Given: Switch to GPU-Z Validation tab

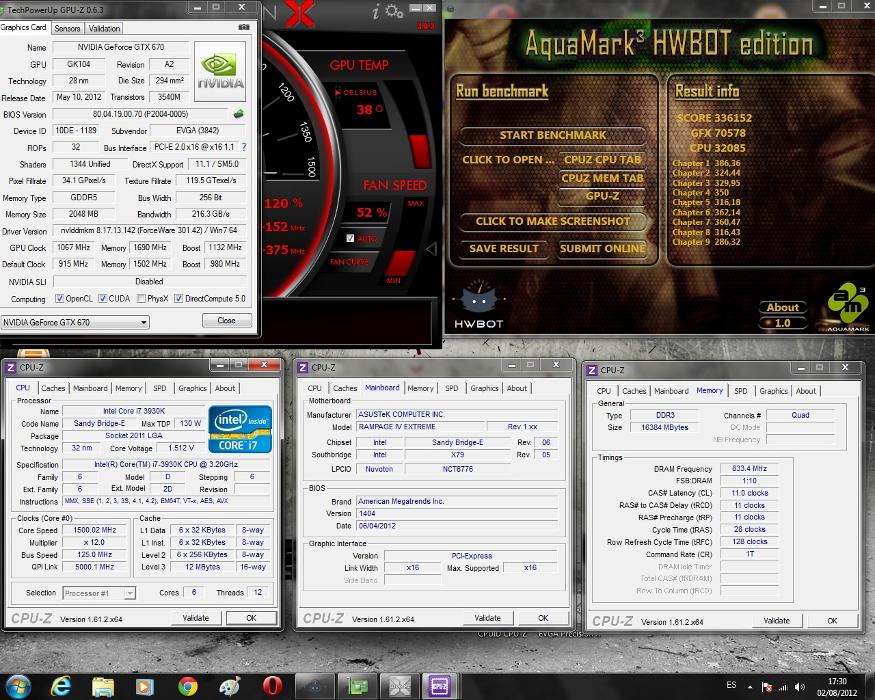Looking at the screenshot, I should pos(104,28).
